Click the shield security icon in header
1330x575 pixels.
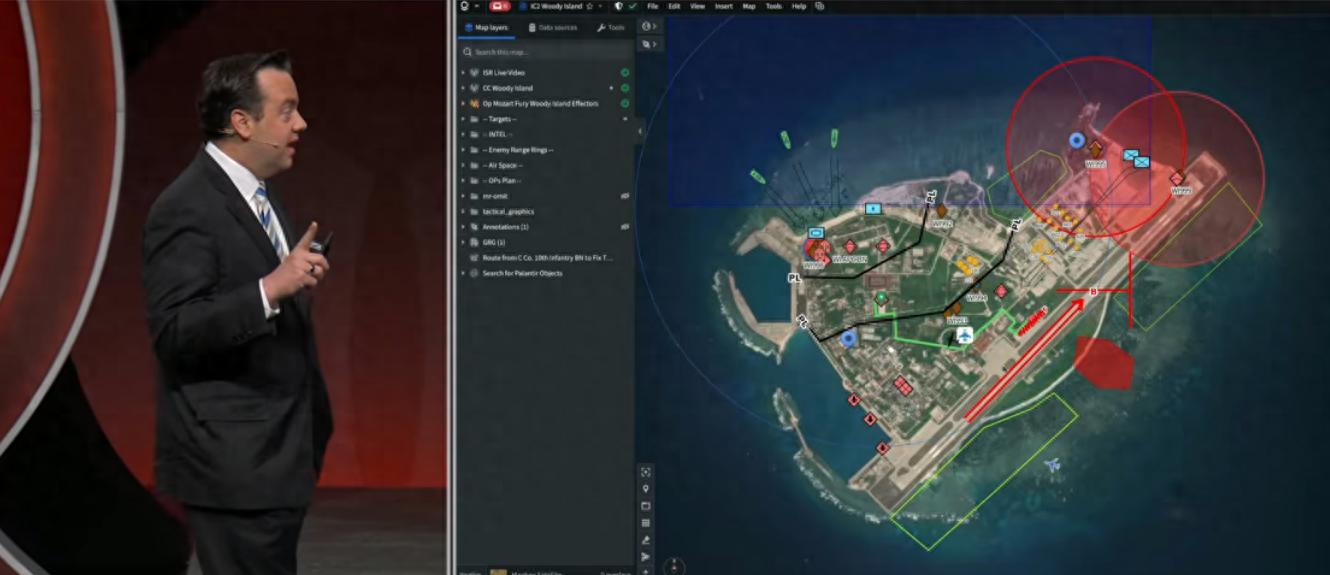point(618,6)
